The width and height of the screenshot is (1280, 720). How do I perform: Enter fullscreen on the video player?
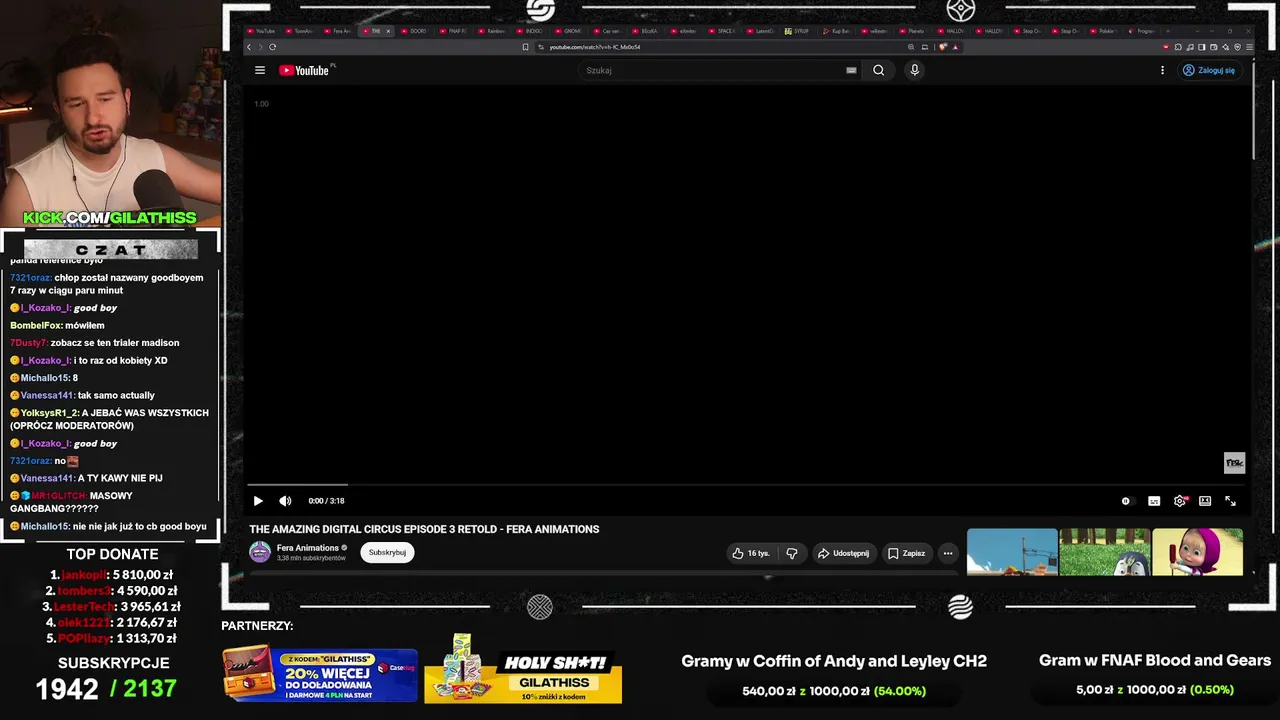coord(1231,501)
